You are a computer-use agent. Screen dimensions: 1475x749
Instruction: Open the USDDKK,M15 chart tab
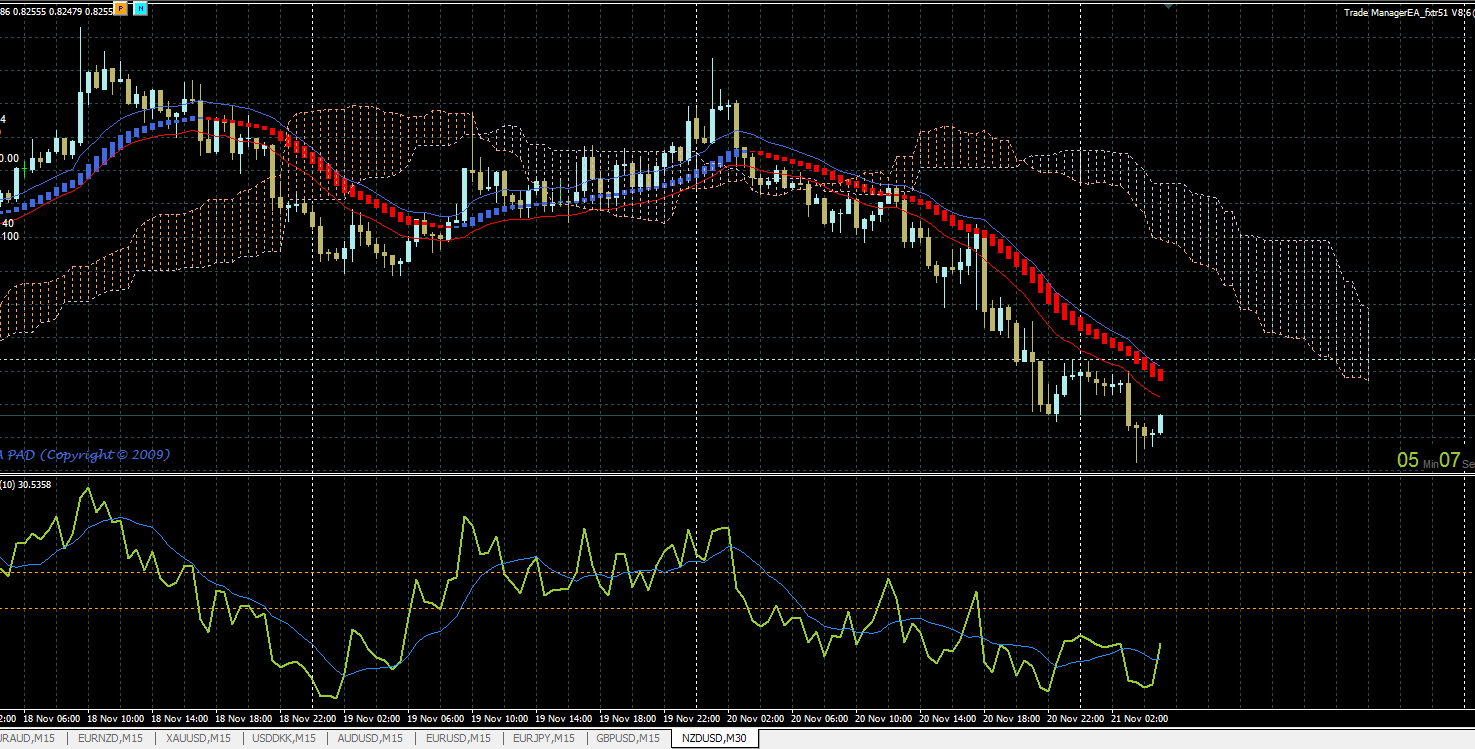coord(284,739)
